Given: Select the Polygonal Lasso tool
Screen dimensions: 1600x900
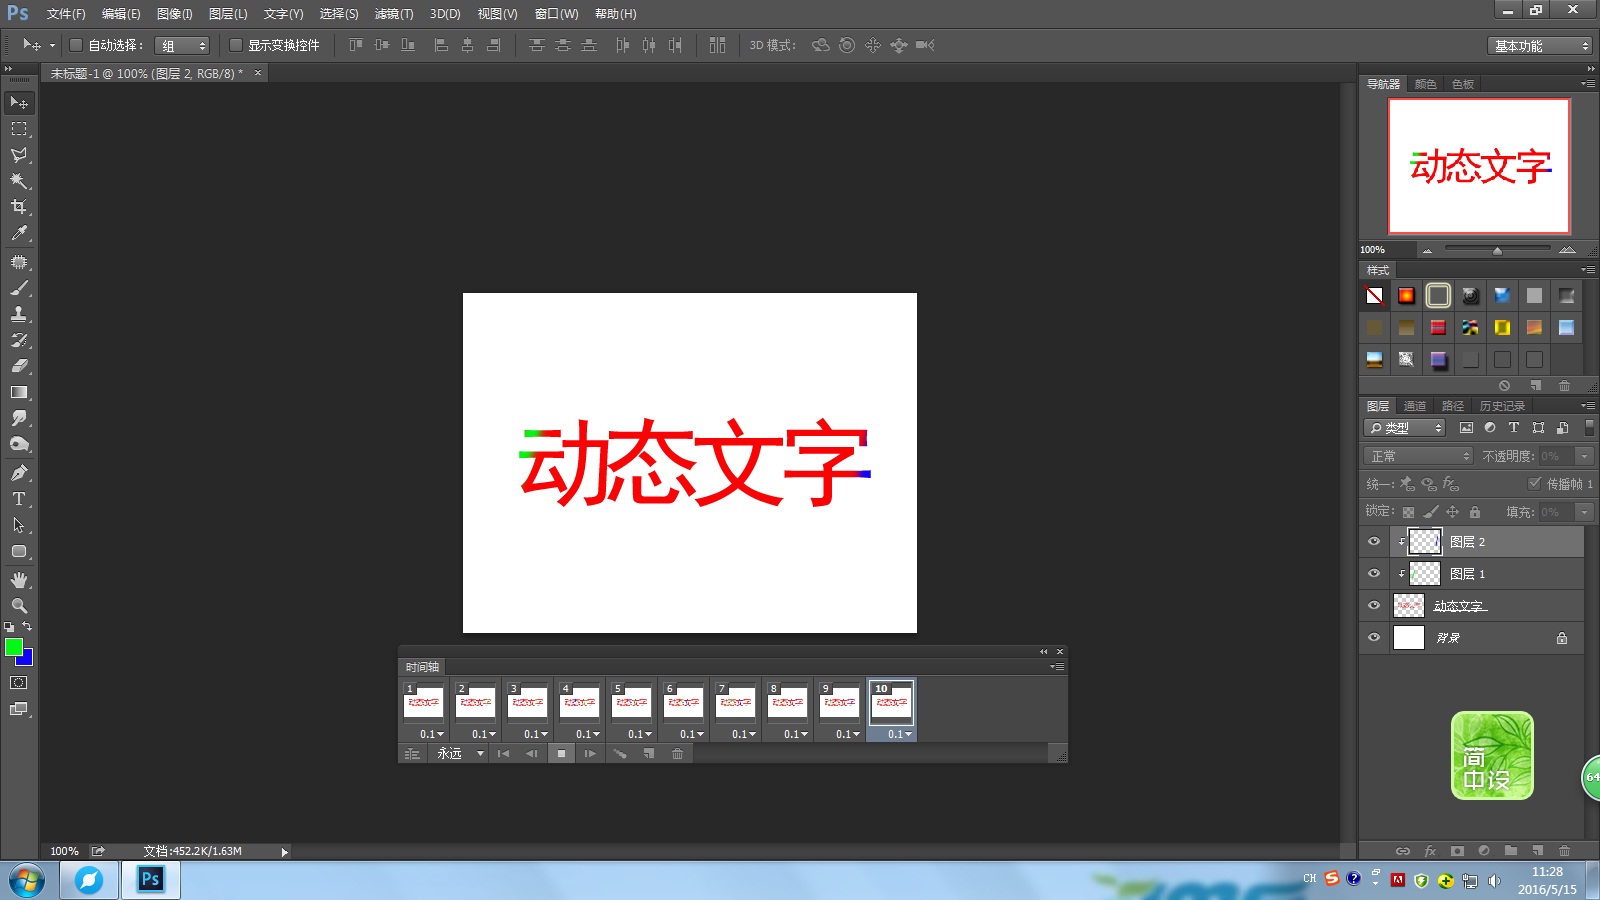Looking at the screenshot, I should tap(19, 155).
